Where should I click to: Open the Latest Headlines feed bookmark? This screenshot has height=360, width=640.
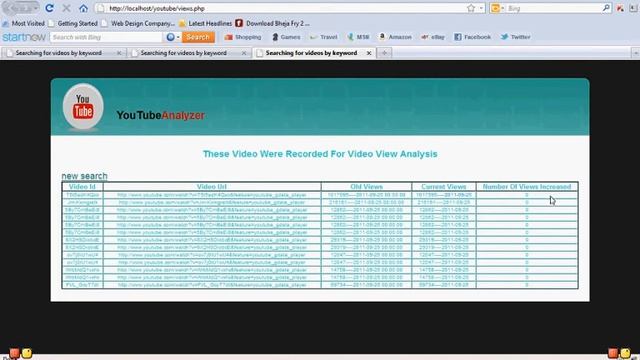[x=205, y=23]
